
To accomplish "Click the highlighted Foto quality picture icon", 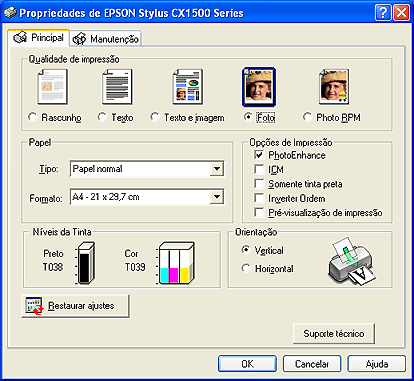I will click(x=259, y=87).
